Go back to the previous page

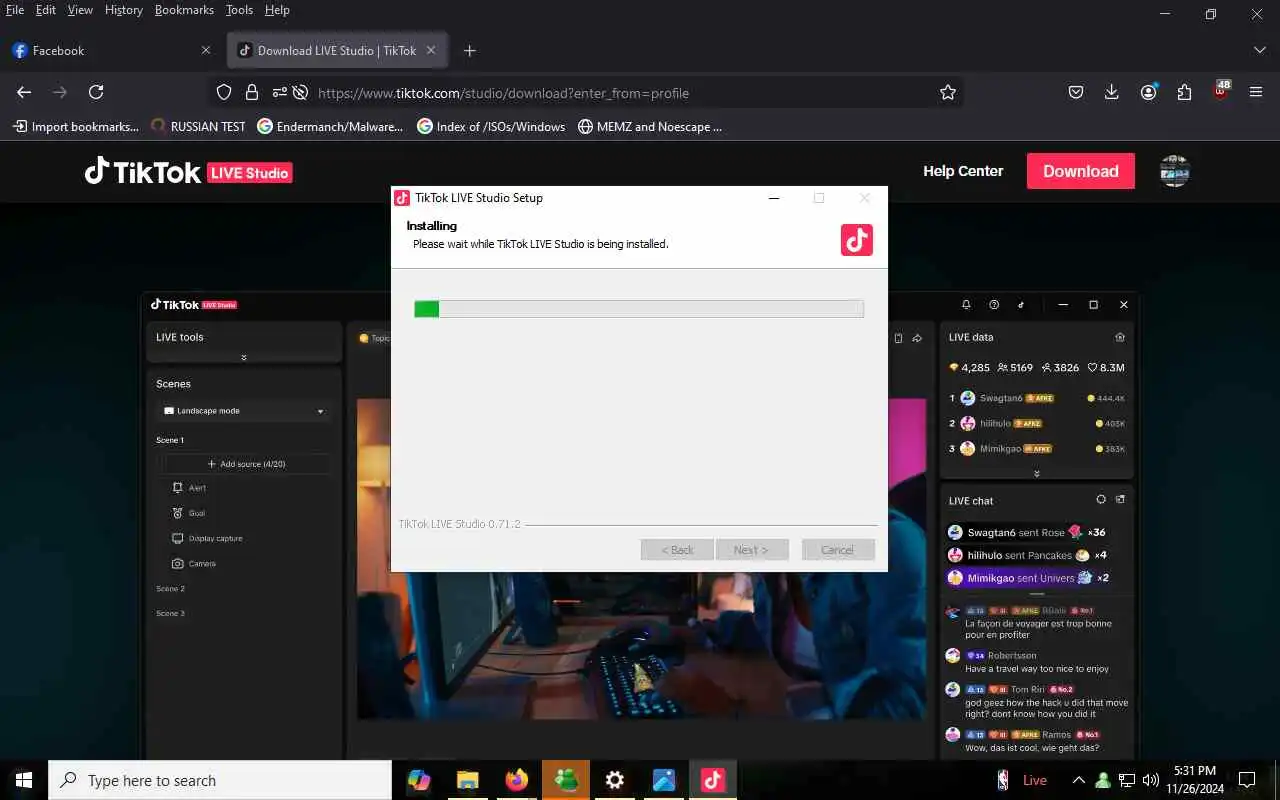[24, 92]
